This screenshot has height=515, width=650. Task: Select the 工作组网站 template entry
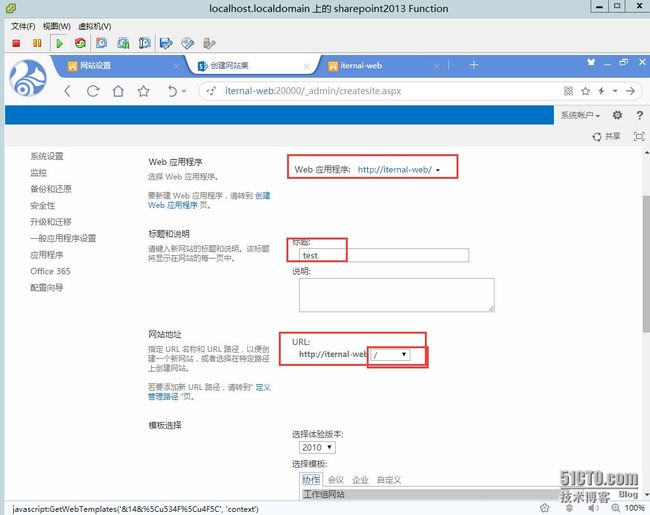point(431,494)
